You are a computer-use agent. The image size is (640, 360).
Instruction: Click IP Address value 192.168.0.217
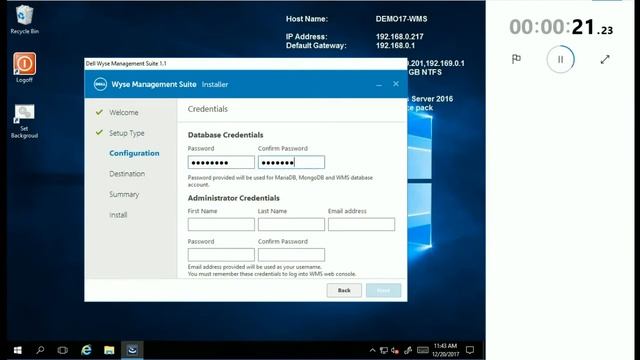[400, 37]
